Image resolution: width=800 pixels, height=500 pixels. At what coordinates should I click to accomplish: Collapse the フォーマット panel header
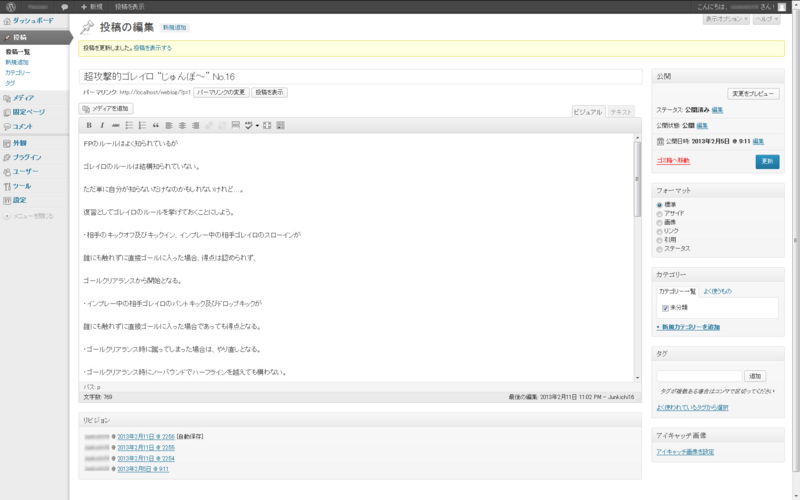point(717,190)
